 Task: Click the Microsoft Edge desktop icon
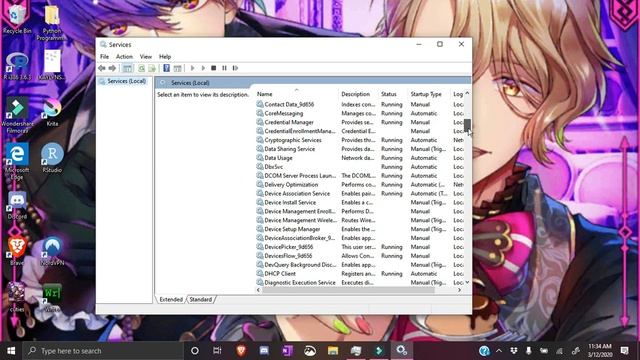tap(17, 161)
